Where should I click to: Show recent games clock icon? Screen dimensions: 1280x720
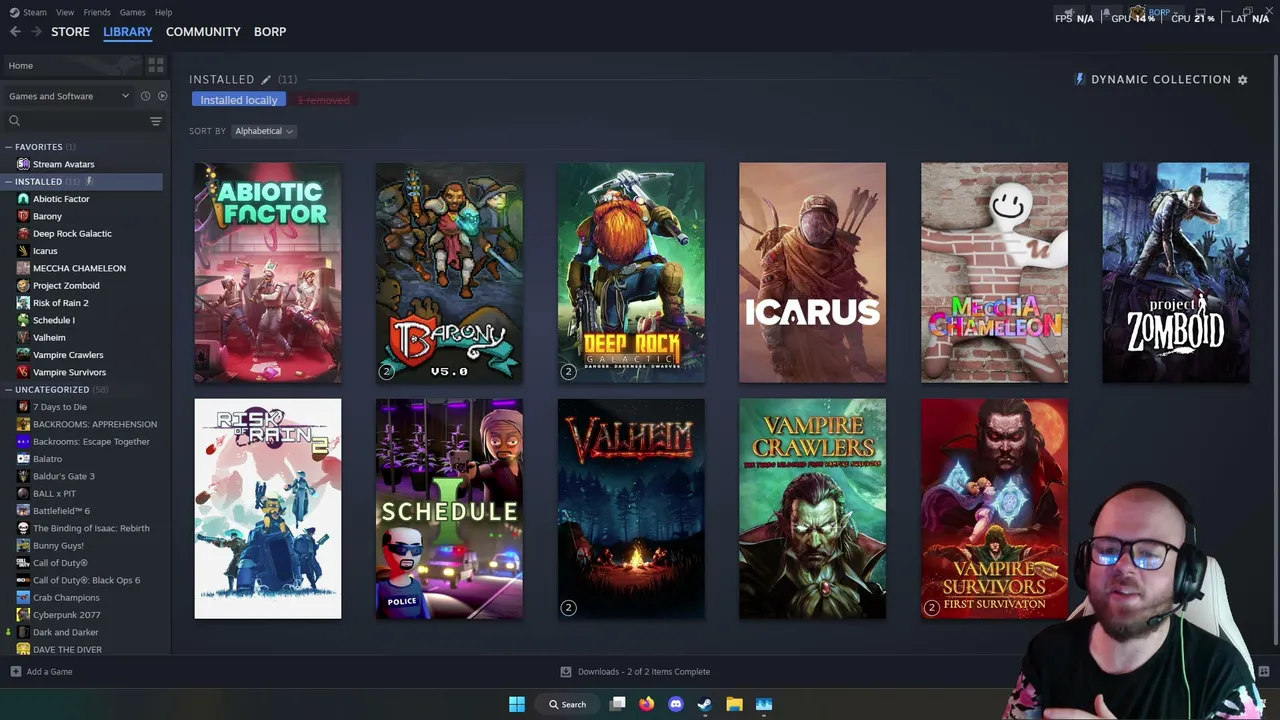click(145, 96)
